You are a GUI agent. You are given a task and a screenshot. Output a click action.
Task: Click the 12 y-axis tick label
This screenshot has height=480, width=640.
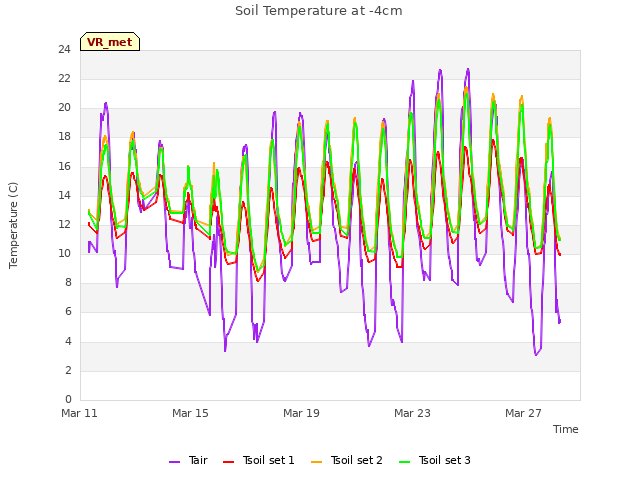pos(64,224)
